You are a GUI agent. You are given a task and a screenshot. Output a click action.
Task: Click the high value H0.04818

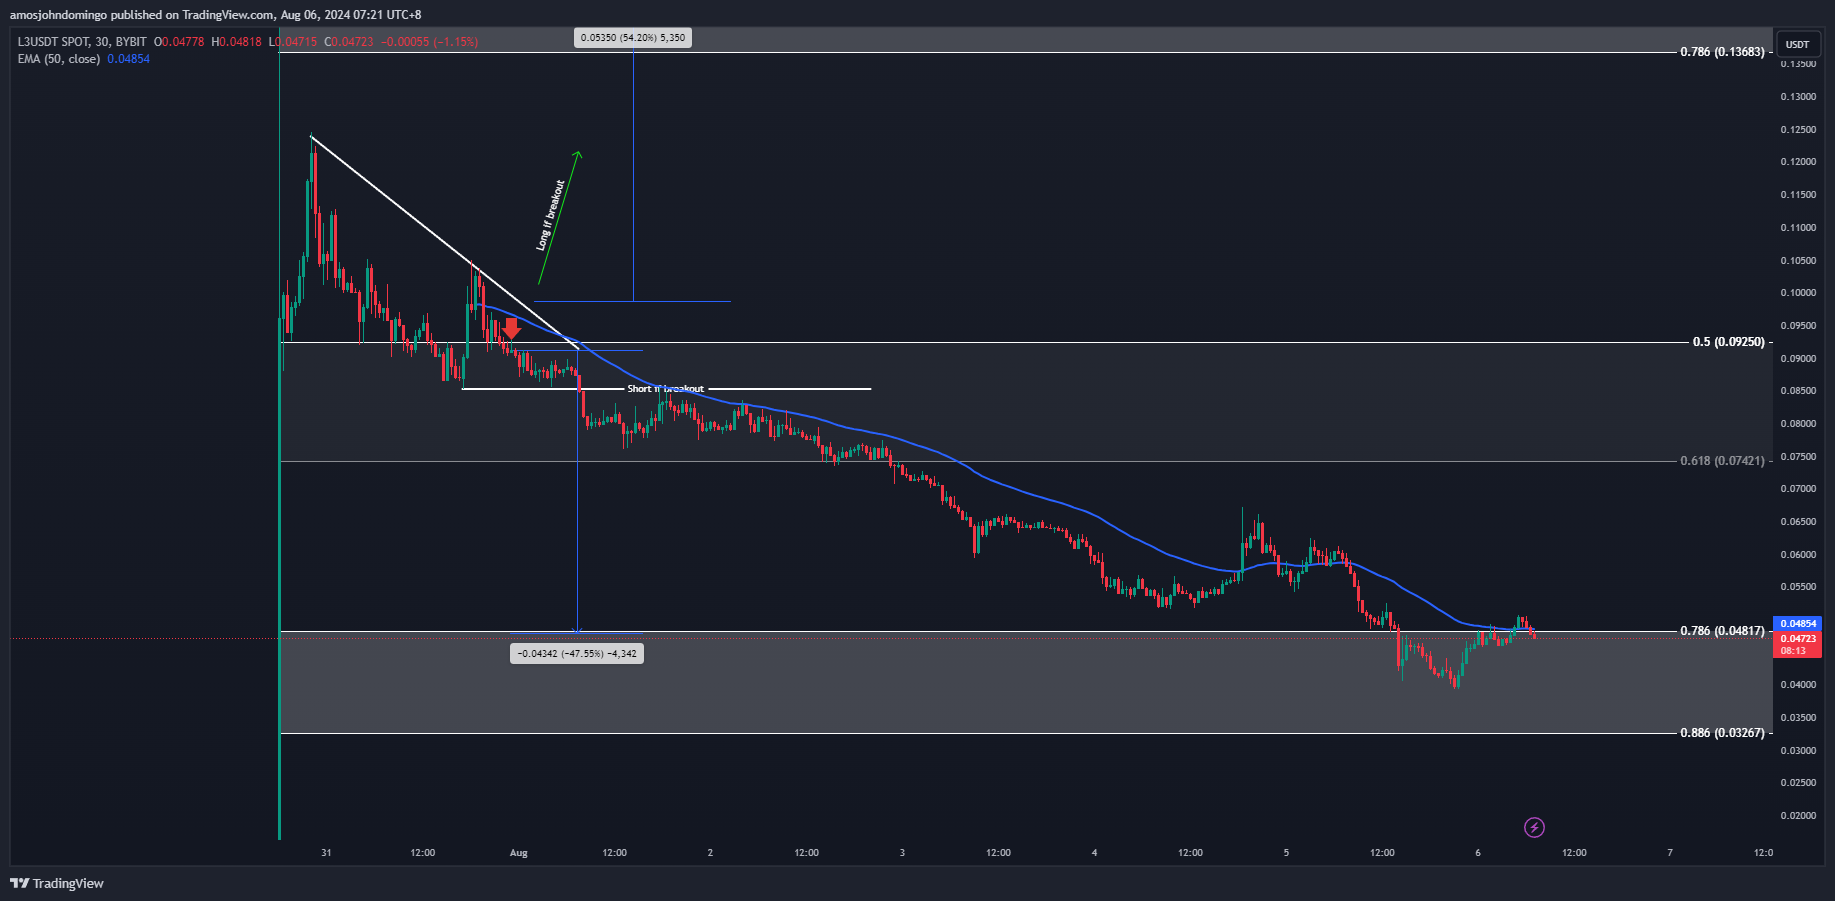pyautogui.click(x=236, y=42)
